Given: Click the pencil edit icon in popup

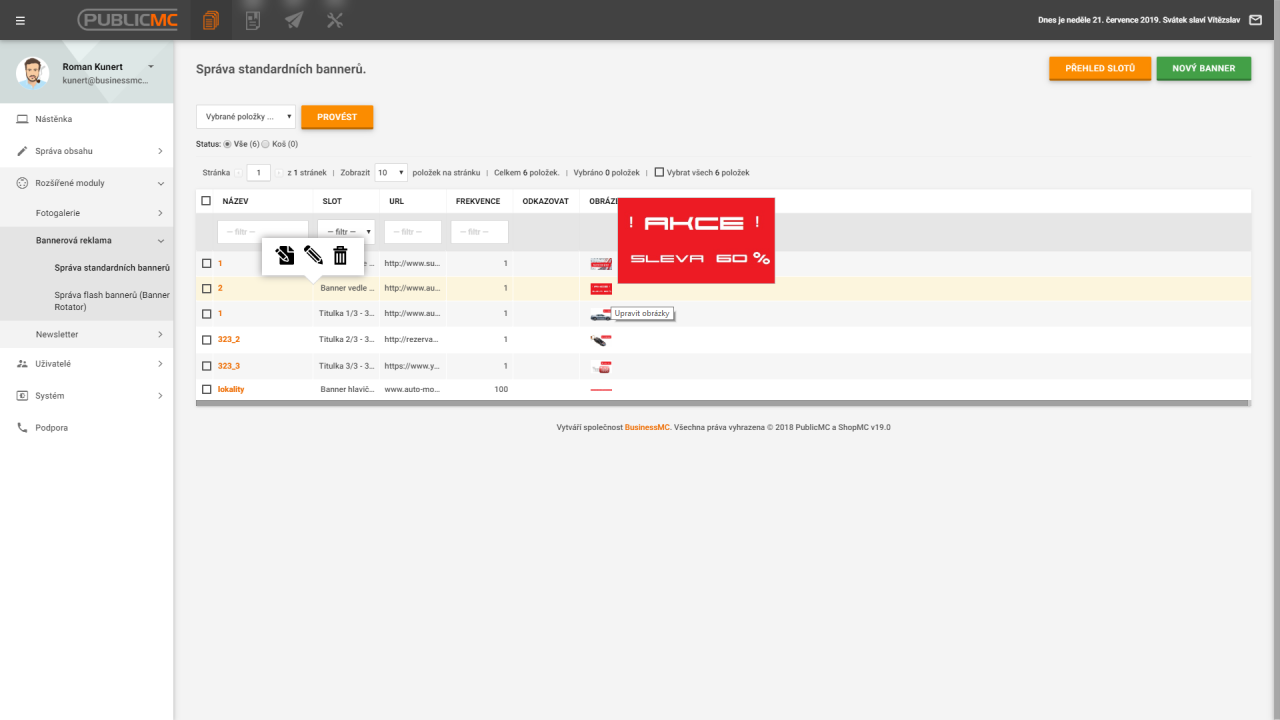Looking at the screenshot, I should pos(313,255).
